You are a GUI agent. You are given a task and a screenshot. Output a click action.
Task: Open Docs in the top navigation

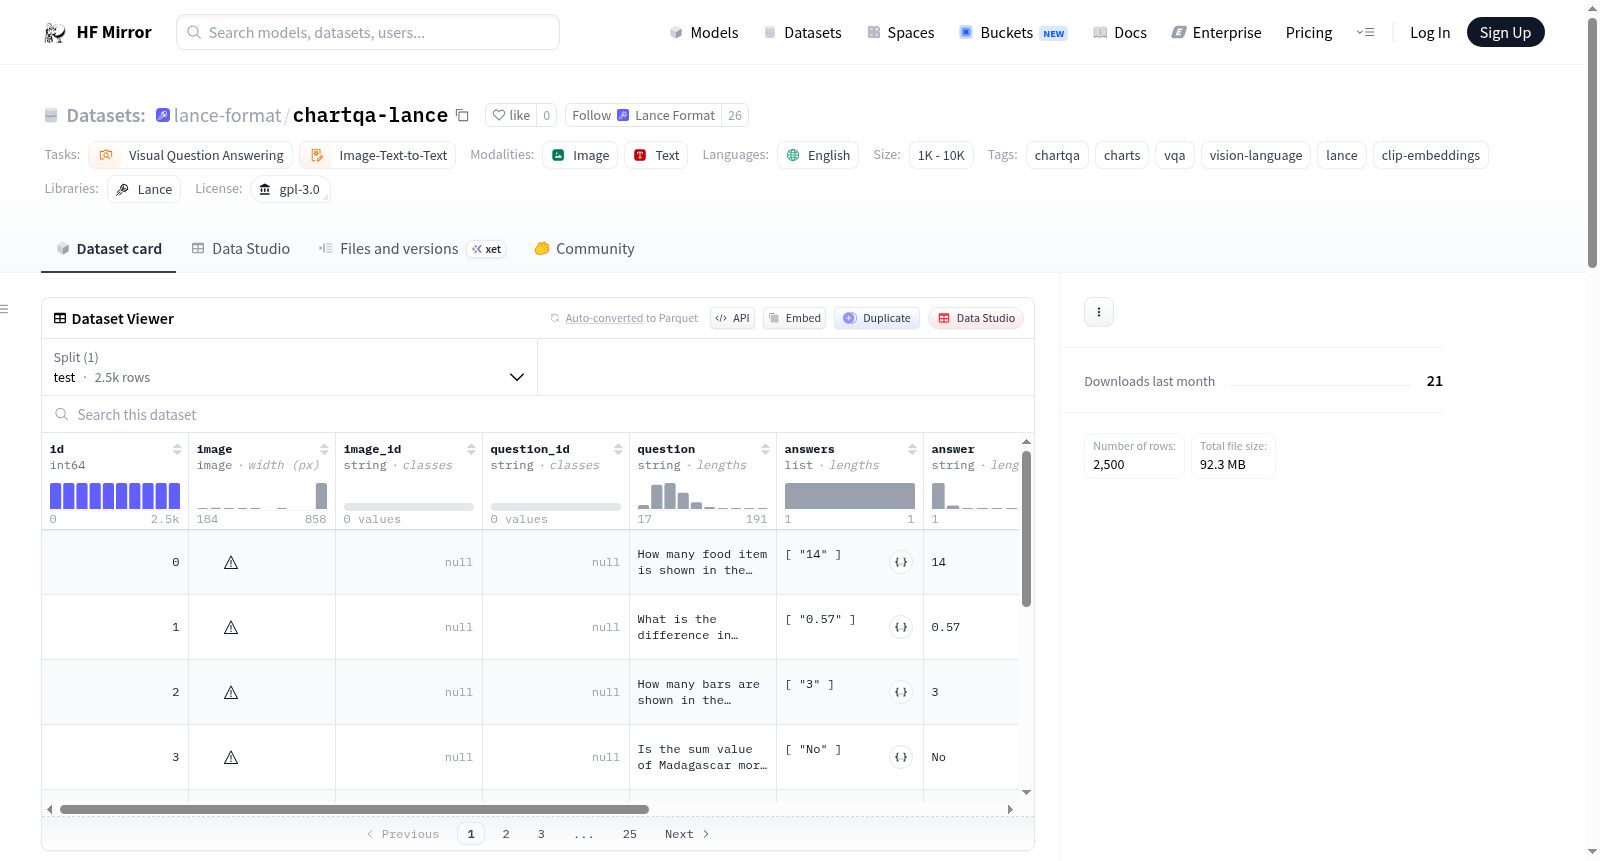coord(1120,33)
